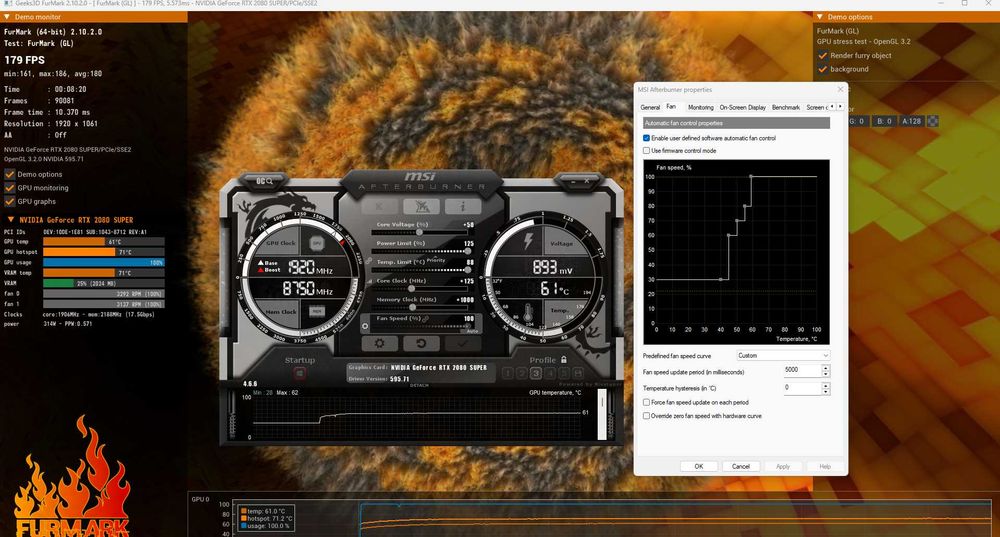1000x537 pixels.
Task: Click the OK button in properties
Action: click(698, 466)
